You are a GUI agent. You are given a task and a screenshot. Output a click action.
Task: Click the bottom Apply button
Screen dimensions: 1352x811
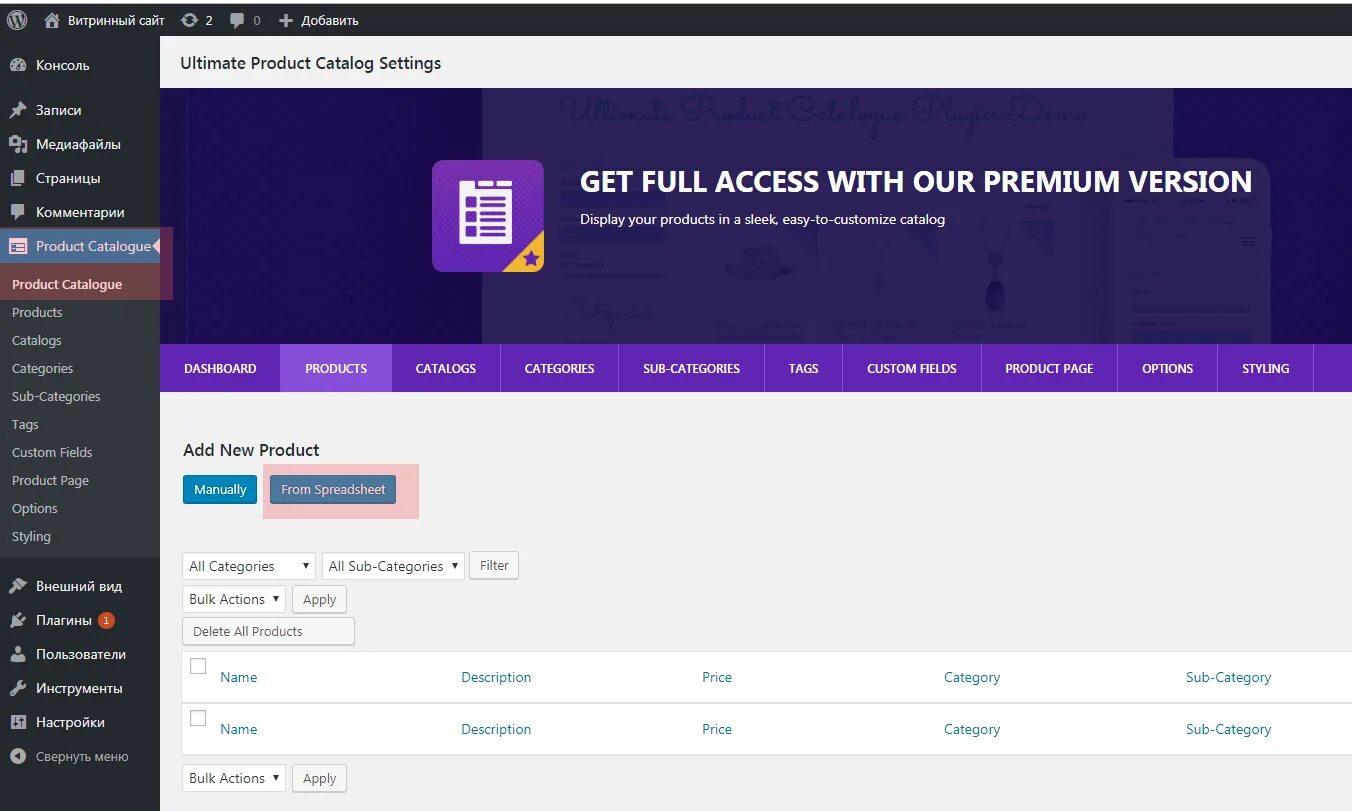pyautogui.click(x=320, y=778)
